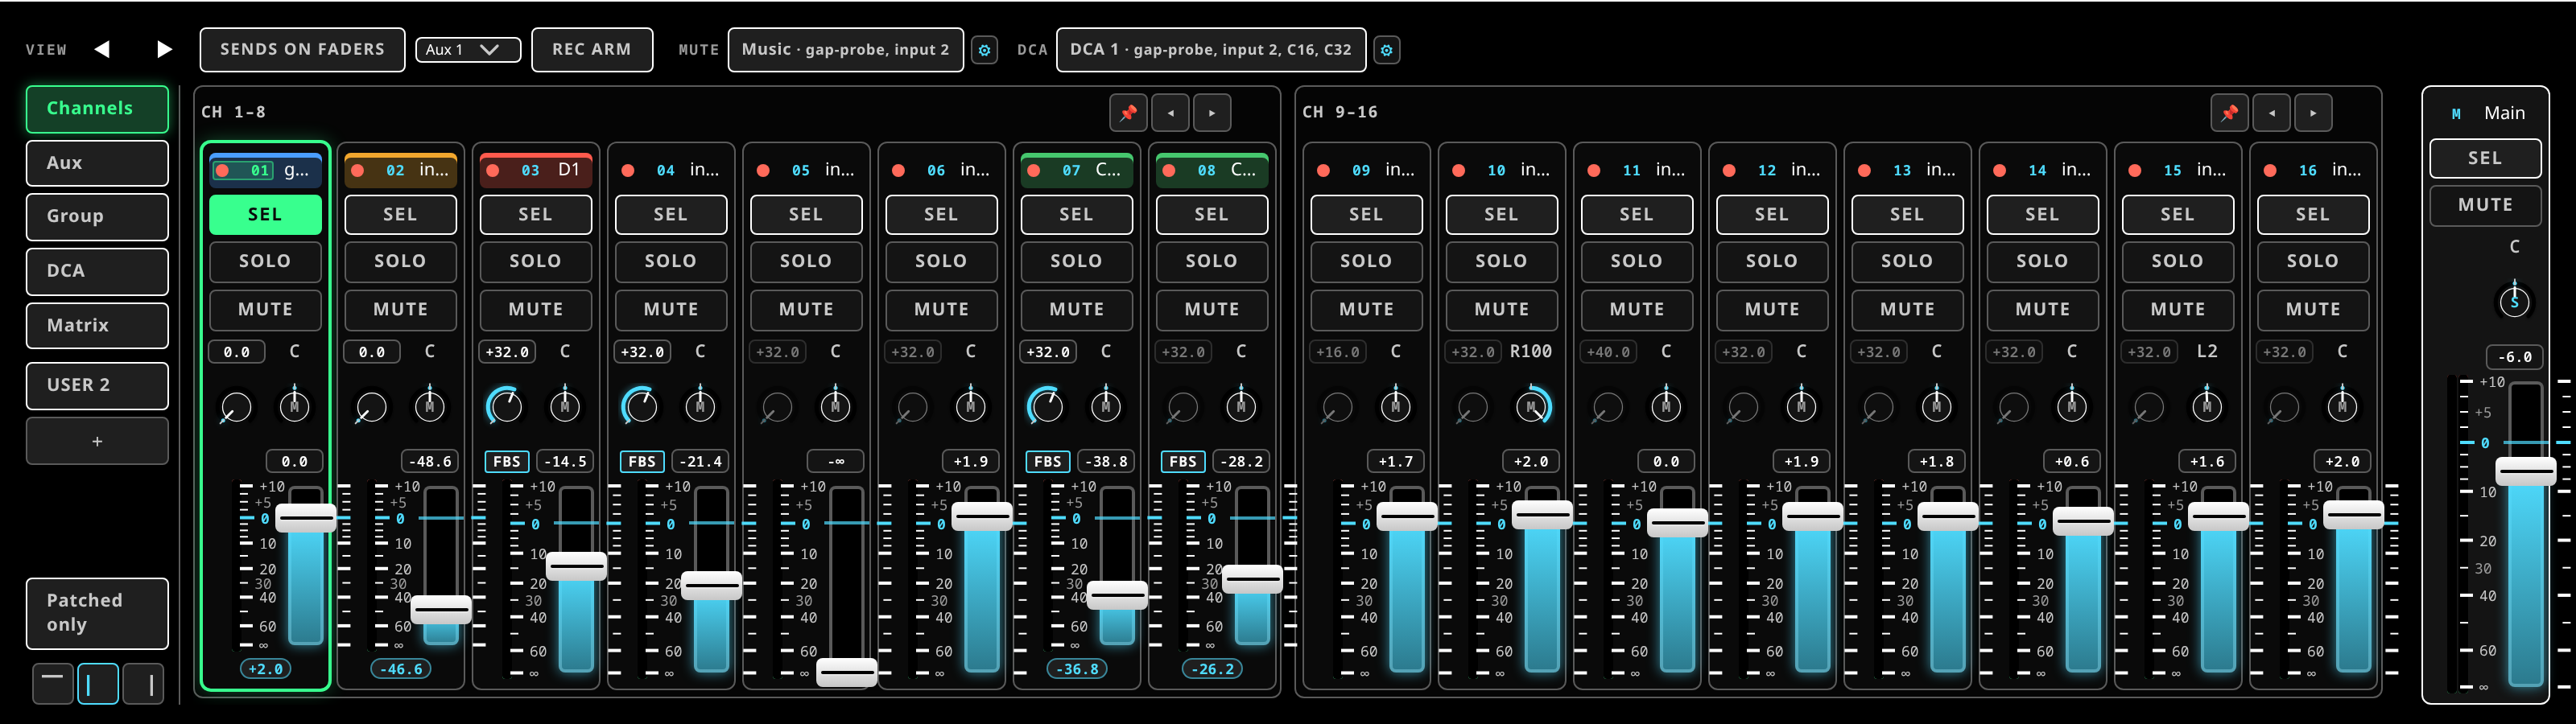Click the channel 01 gain value 0.0 field
This screenshot has height=724, width=2576.
coord(237,352)
